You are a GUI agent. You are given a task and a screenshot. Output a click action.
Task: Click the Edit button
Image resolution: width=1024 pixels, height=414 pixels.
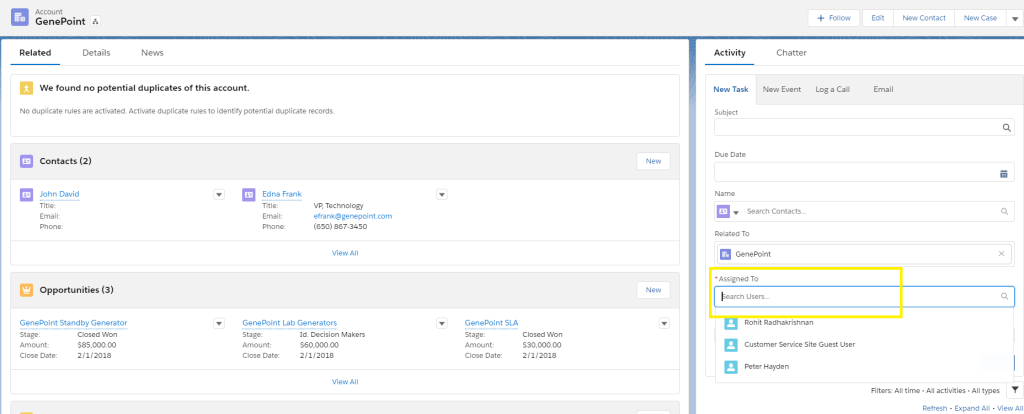878,18
